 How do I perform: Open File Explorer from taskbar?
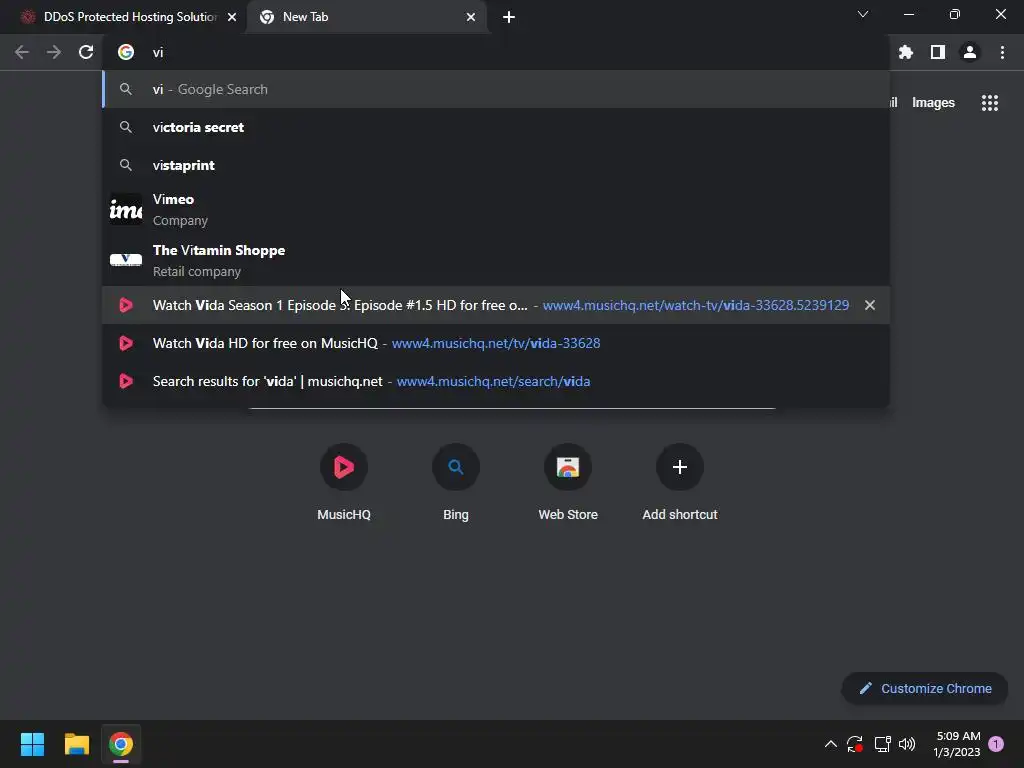[x=76, y=744]
